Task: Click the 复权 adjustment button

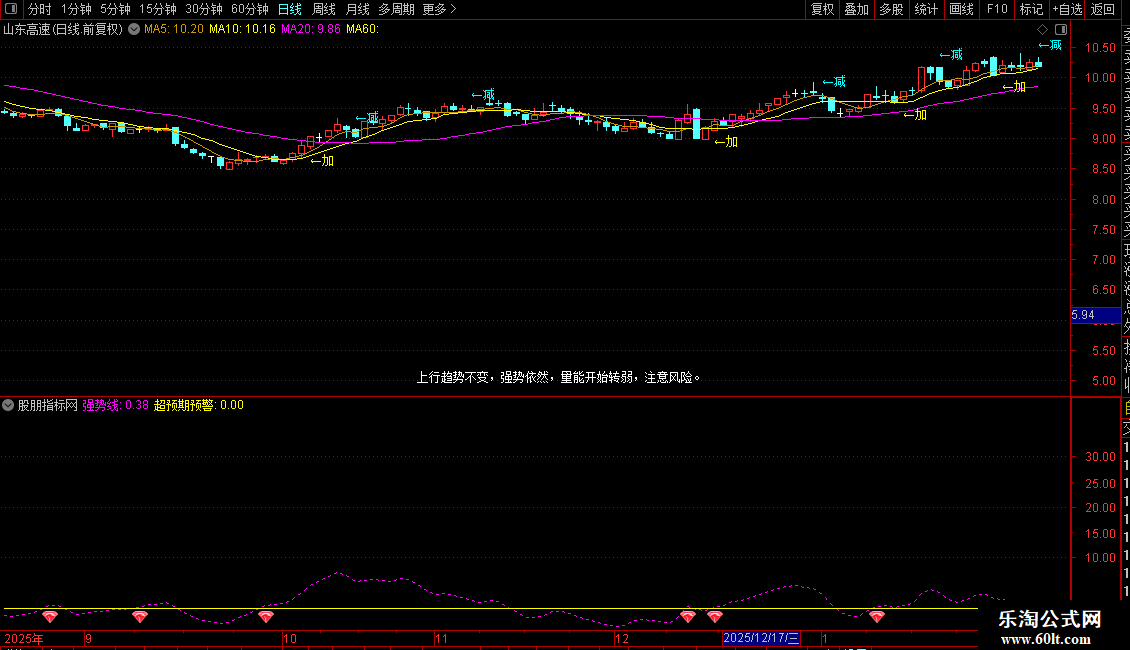Action: (x=822, y=9)
